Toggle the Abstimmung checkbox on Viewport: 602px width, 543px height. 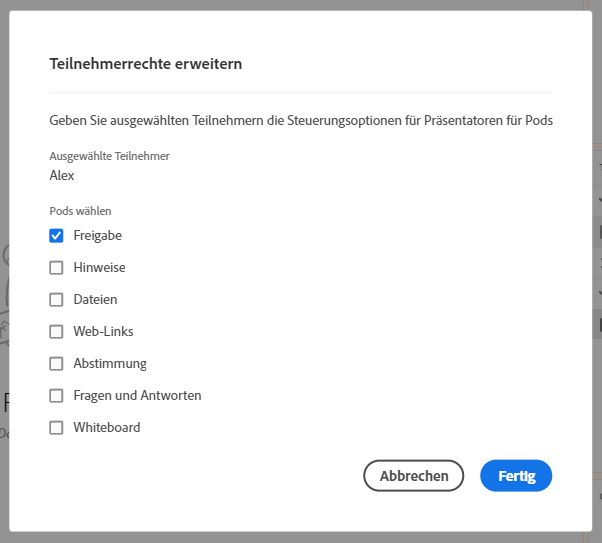[57, 364]
